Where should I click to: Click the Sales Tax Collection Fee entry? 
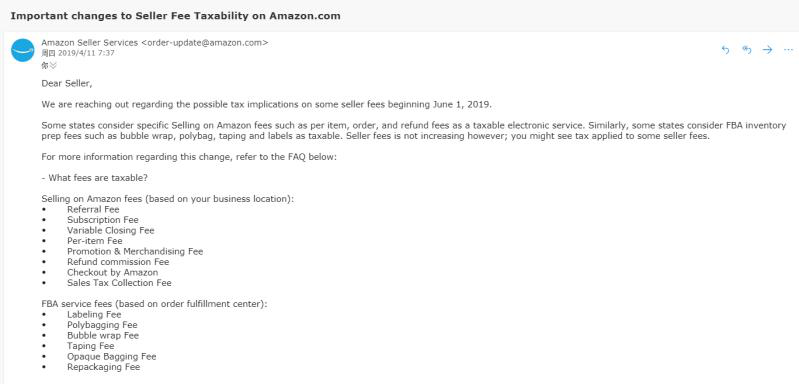(119, 283)
